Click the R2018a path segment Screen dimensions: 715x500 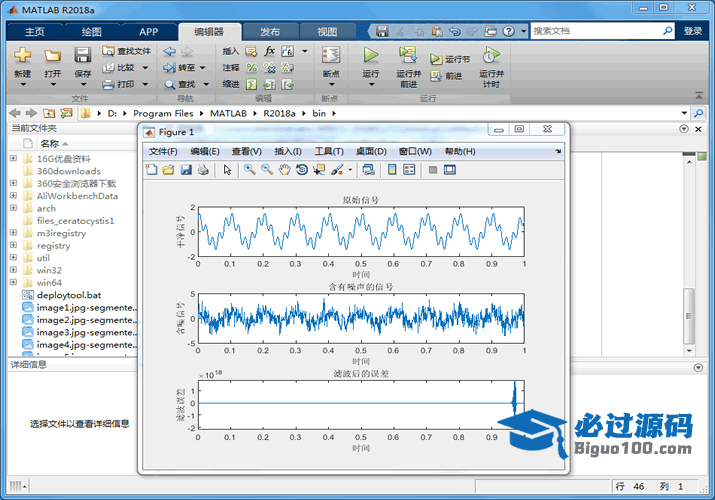[x=279, y=113]
